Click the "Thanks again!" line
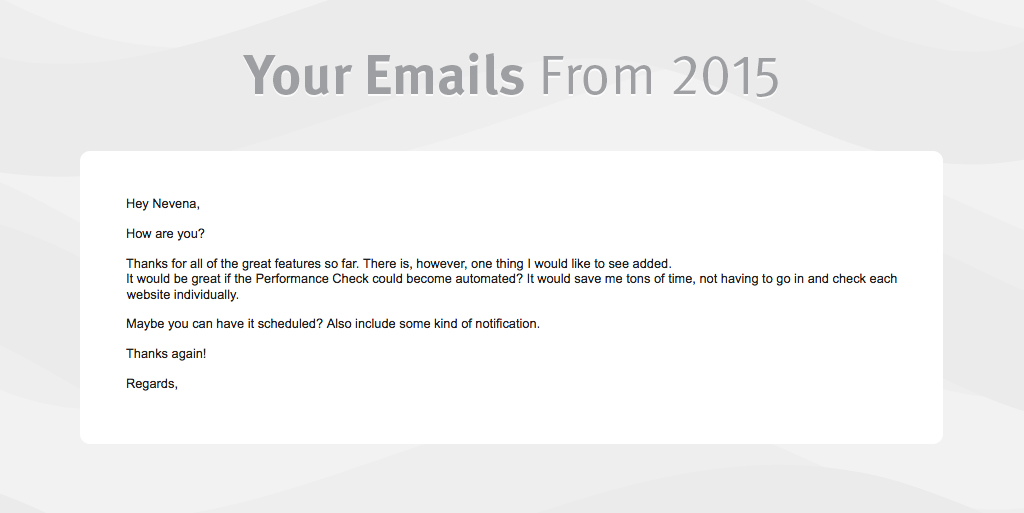 point(166,353)
